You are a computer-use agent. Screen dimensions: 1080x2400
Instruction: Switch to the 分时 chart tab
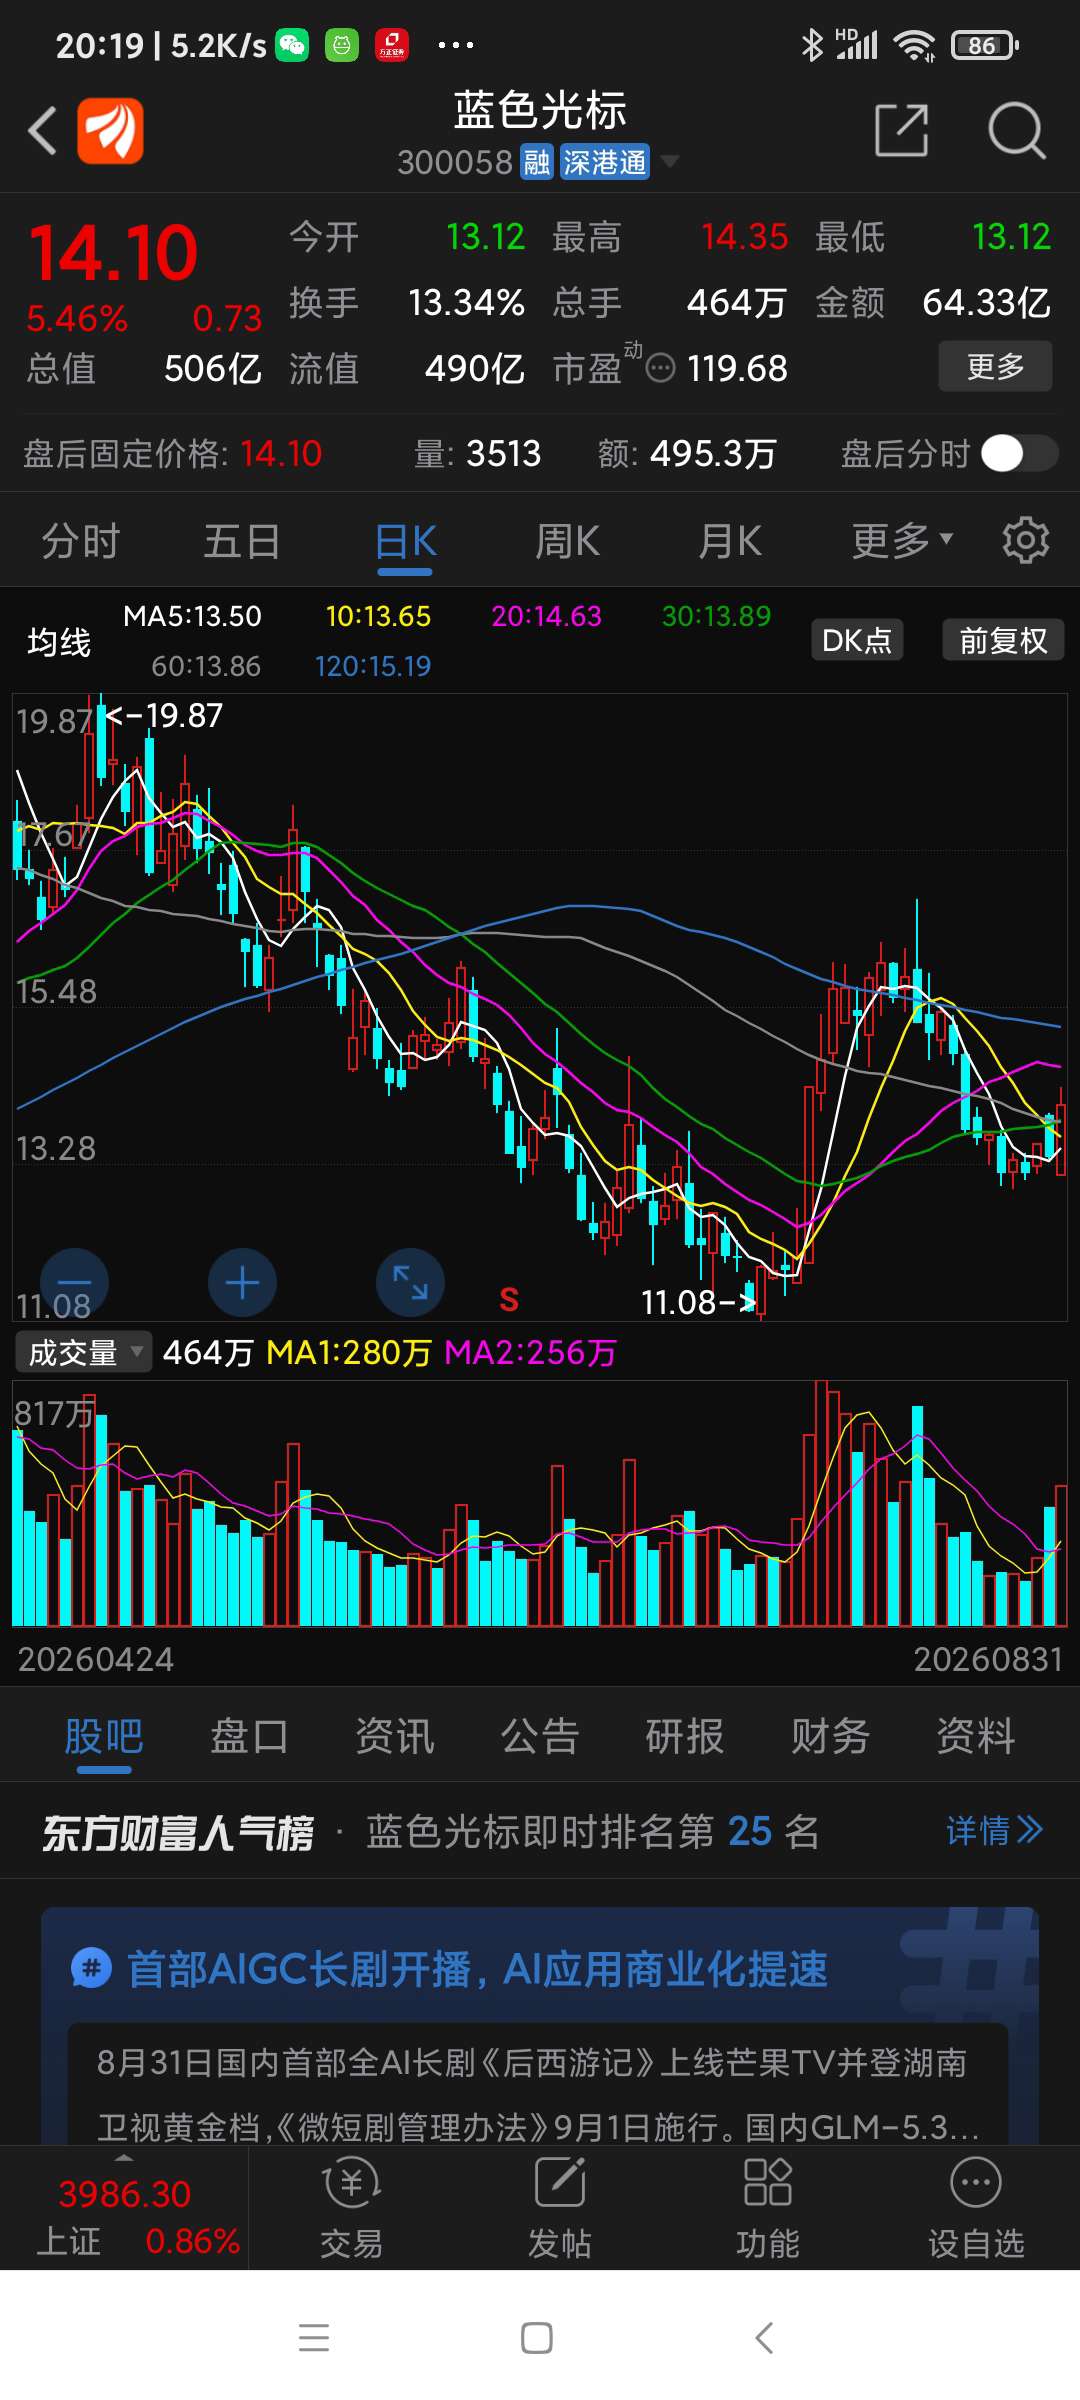click(80, 542)
